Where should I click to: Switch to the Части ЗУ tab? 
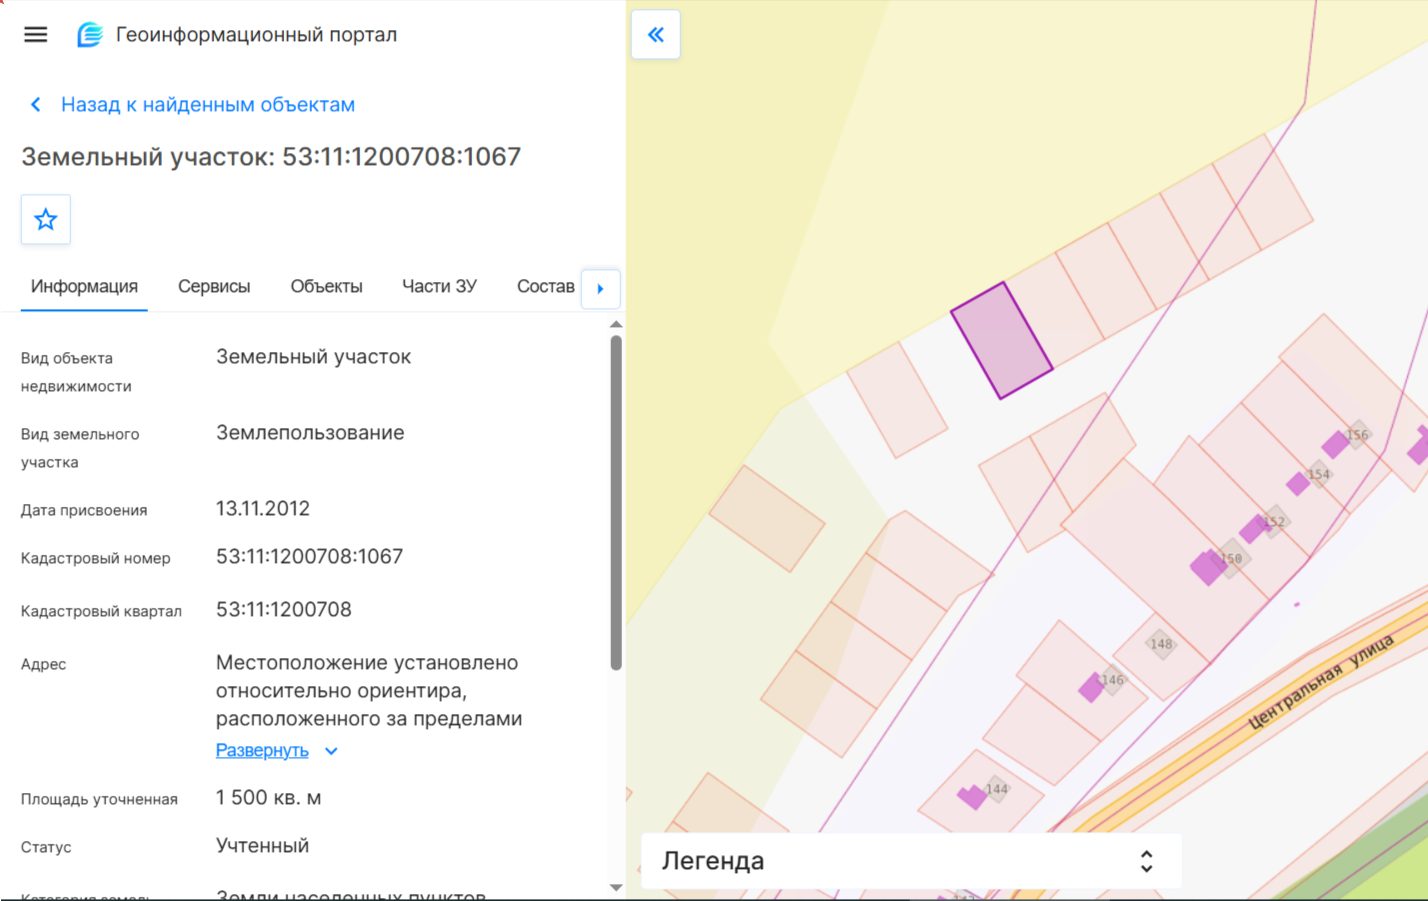pyautogui.click(x=439, y=287)
